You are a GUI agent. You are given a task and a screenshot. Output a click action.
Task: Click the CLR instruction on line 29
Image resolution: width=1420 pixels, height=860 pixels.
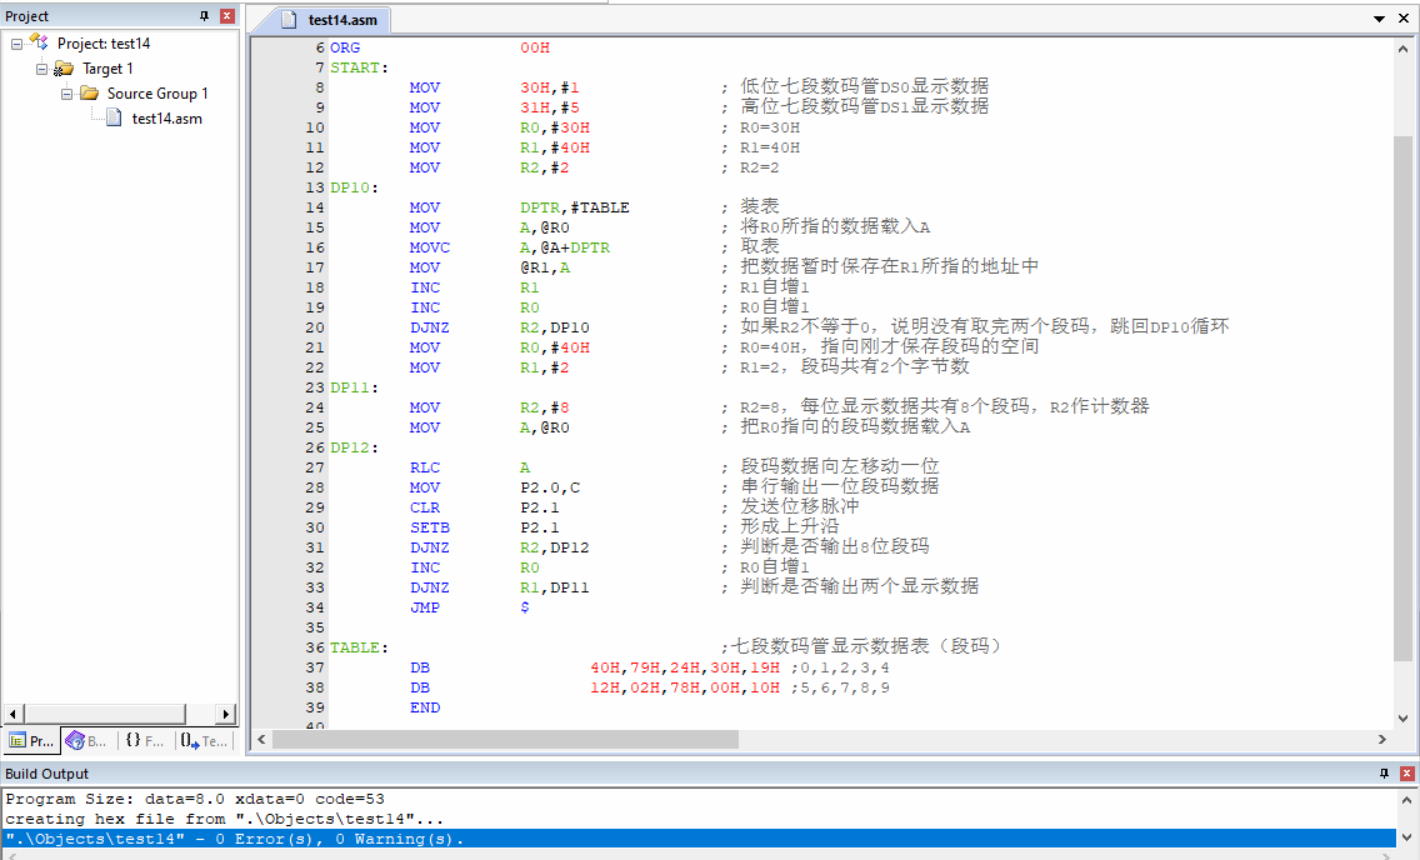(x=425, y=508)
